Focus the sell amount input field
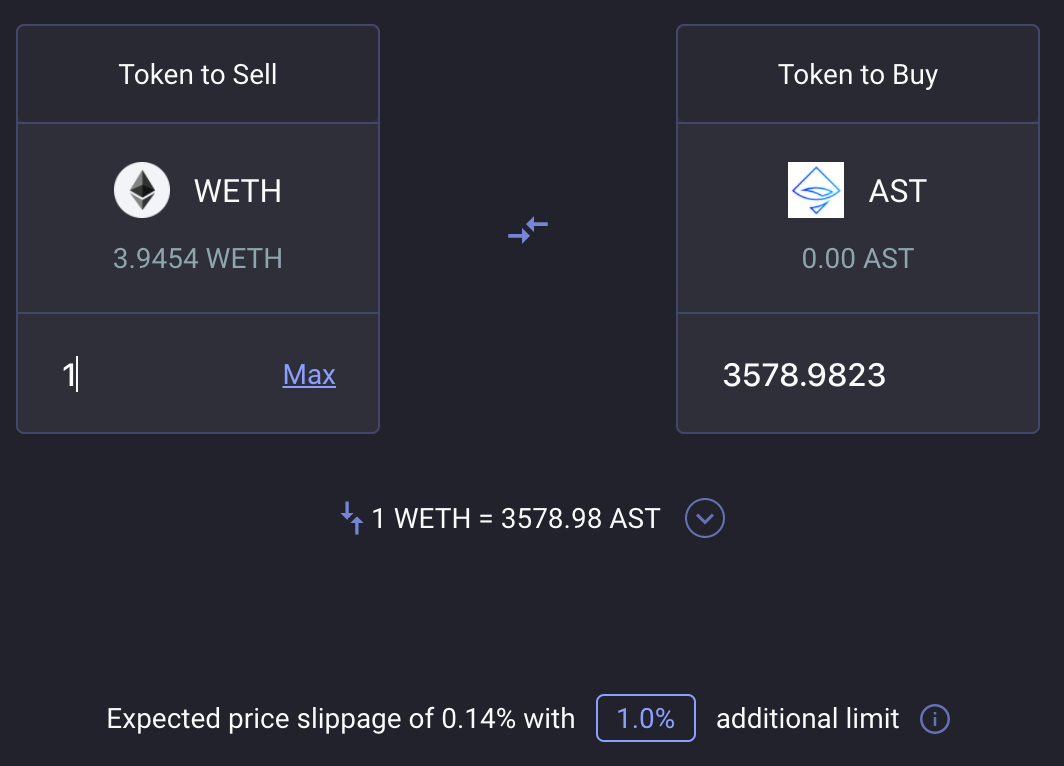 (163, 375)
